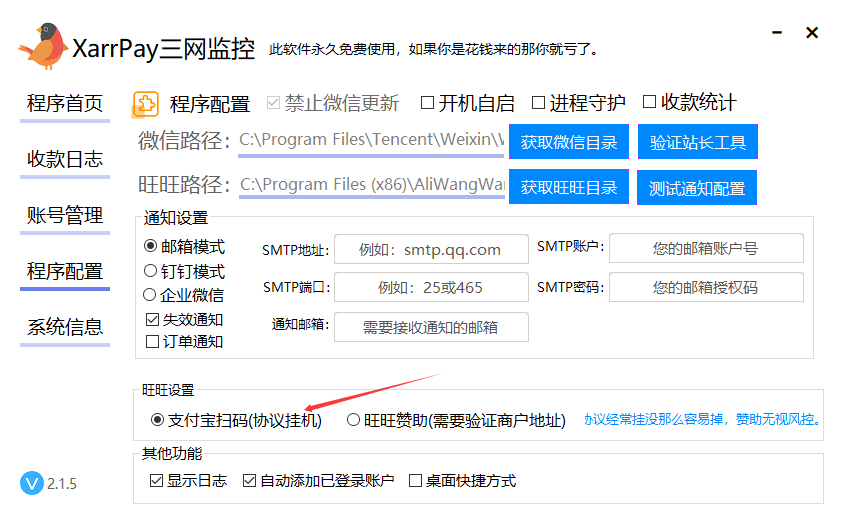Go to 账号管理 section
Screen dimensions: 850x510
(65, 215)
